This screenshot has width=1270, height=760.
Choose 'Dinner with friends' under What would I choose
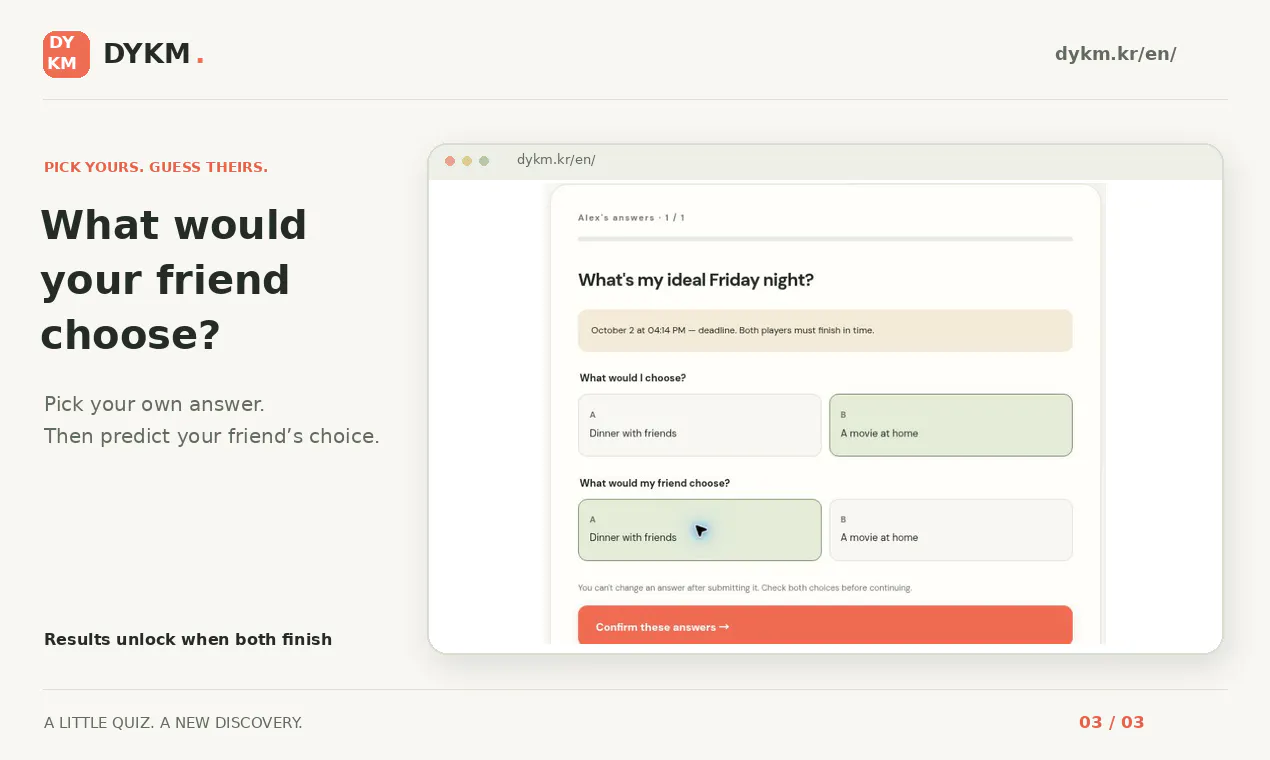[x=700, y=425]
